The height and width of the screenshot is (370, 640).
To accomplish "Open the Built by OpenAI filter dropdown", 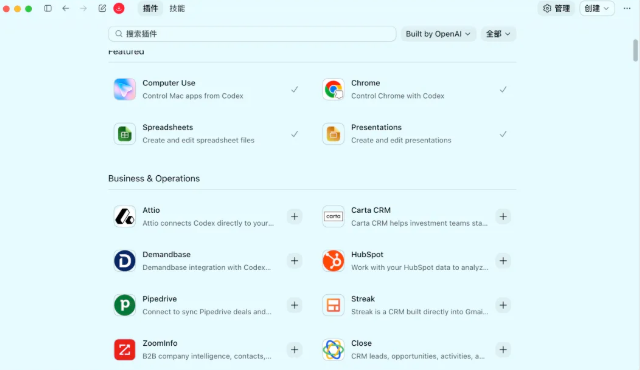I will 438,34.
